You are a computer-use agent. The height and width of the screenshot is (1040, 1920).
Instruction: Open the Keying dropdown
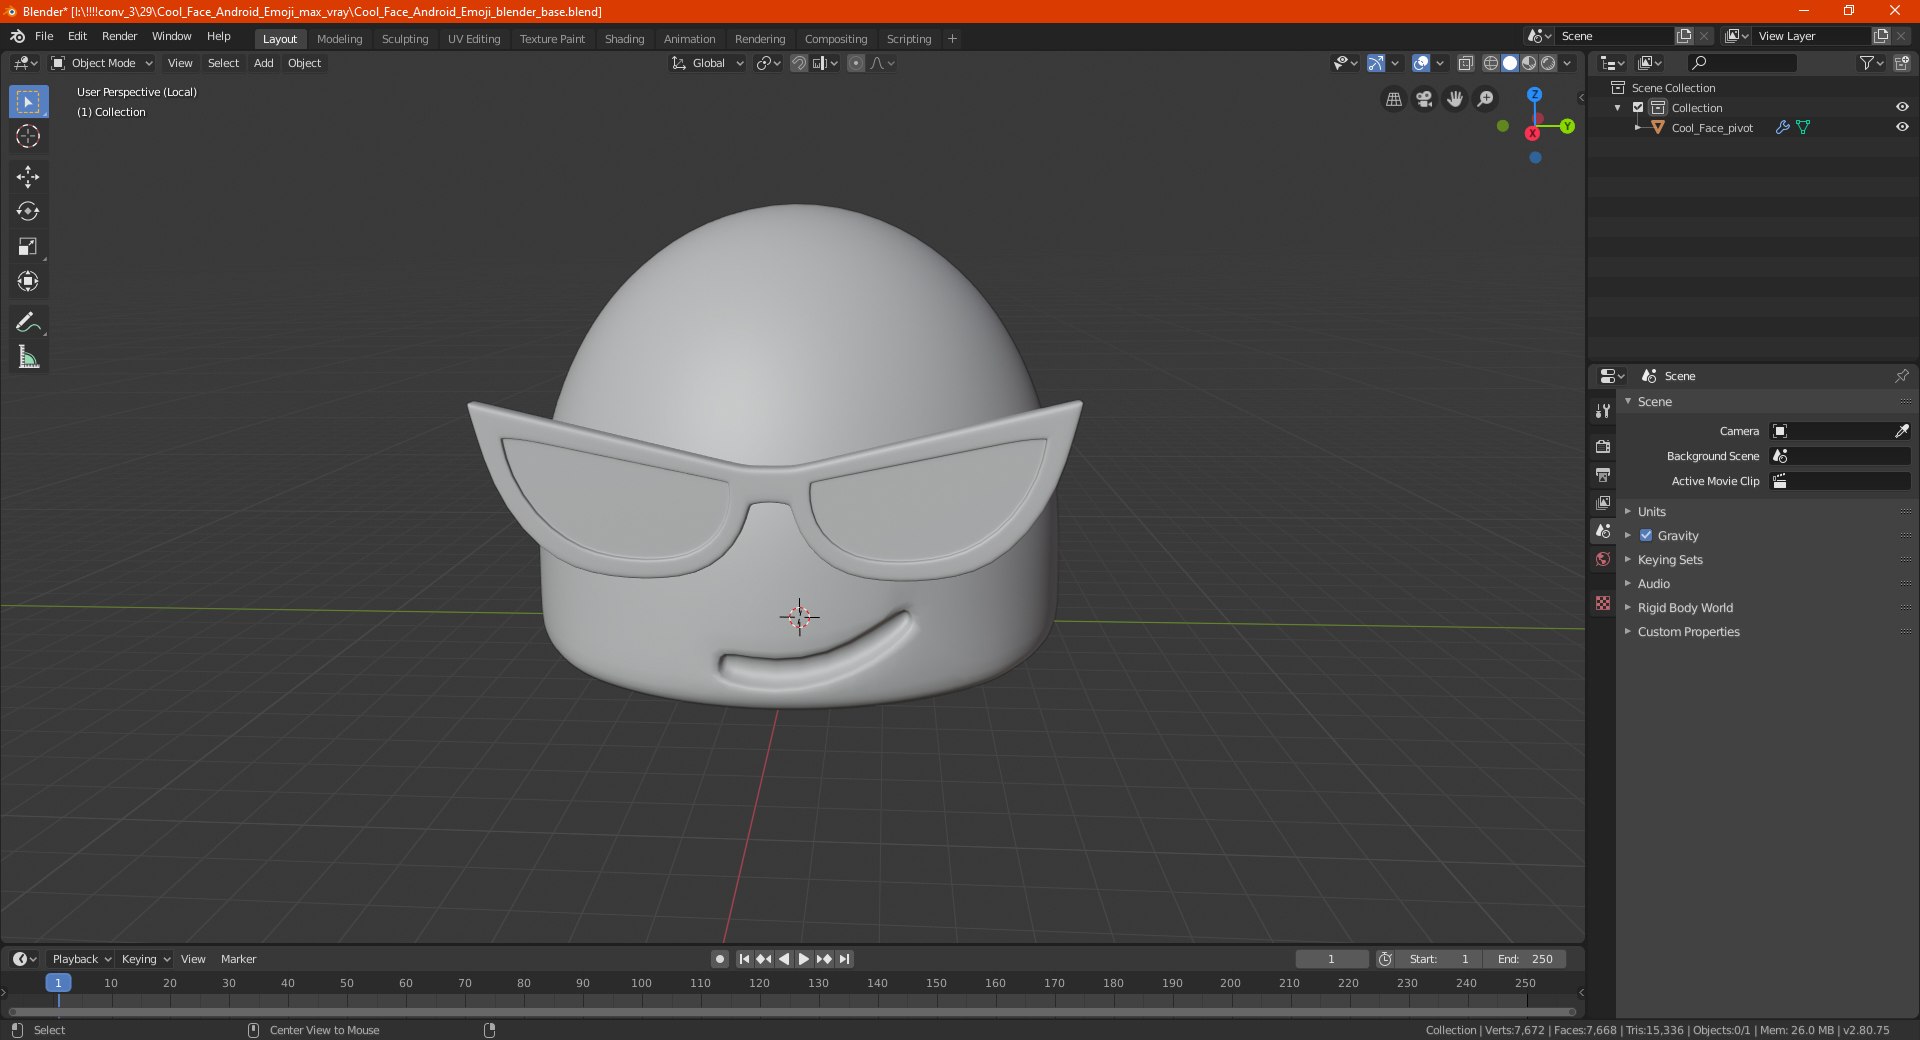tap(145, 959)
